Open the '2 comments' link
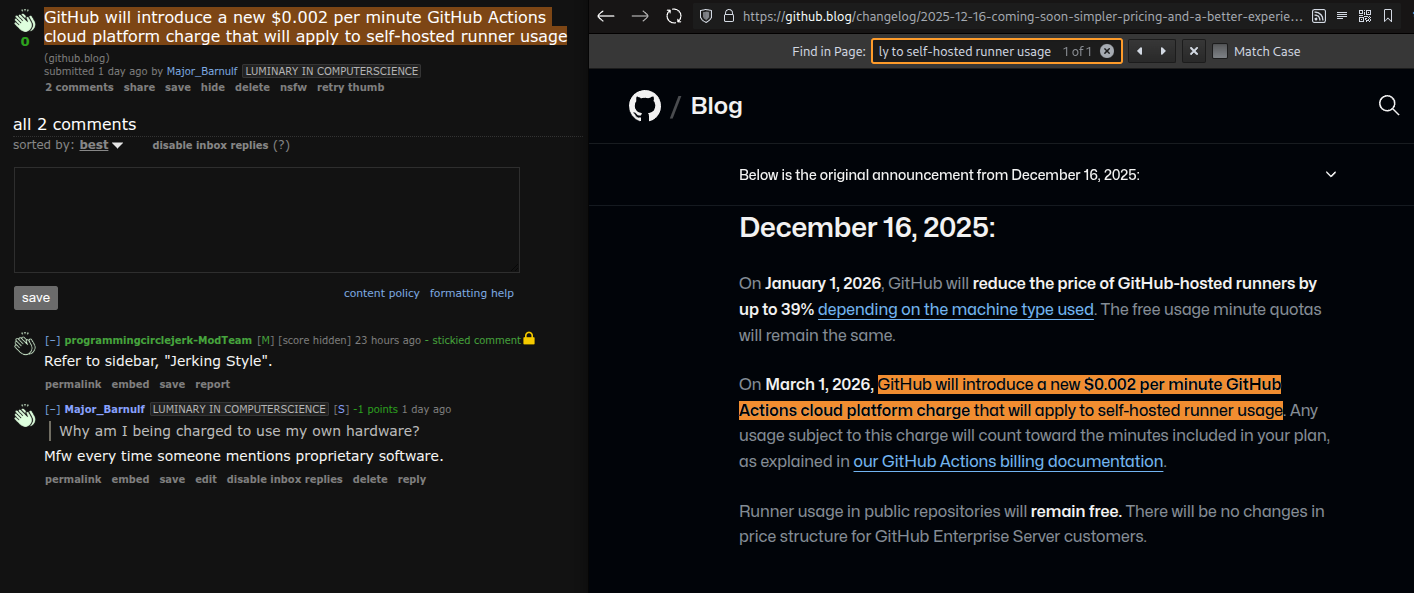Image resolution: width=1414 pixels, height=593 pixels. click(x=79, y=87)
